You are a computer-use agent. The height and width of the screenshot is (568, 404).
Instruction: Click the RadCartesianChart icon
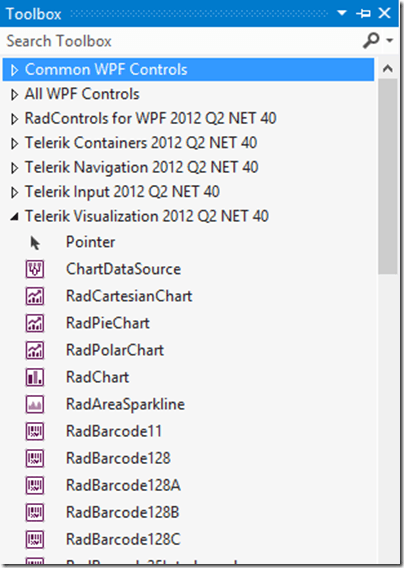click(35, 296)
